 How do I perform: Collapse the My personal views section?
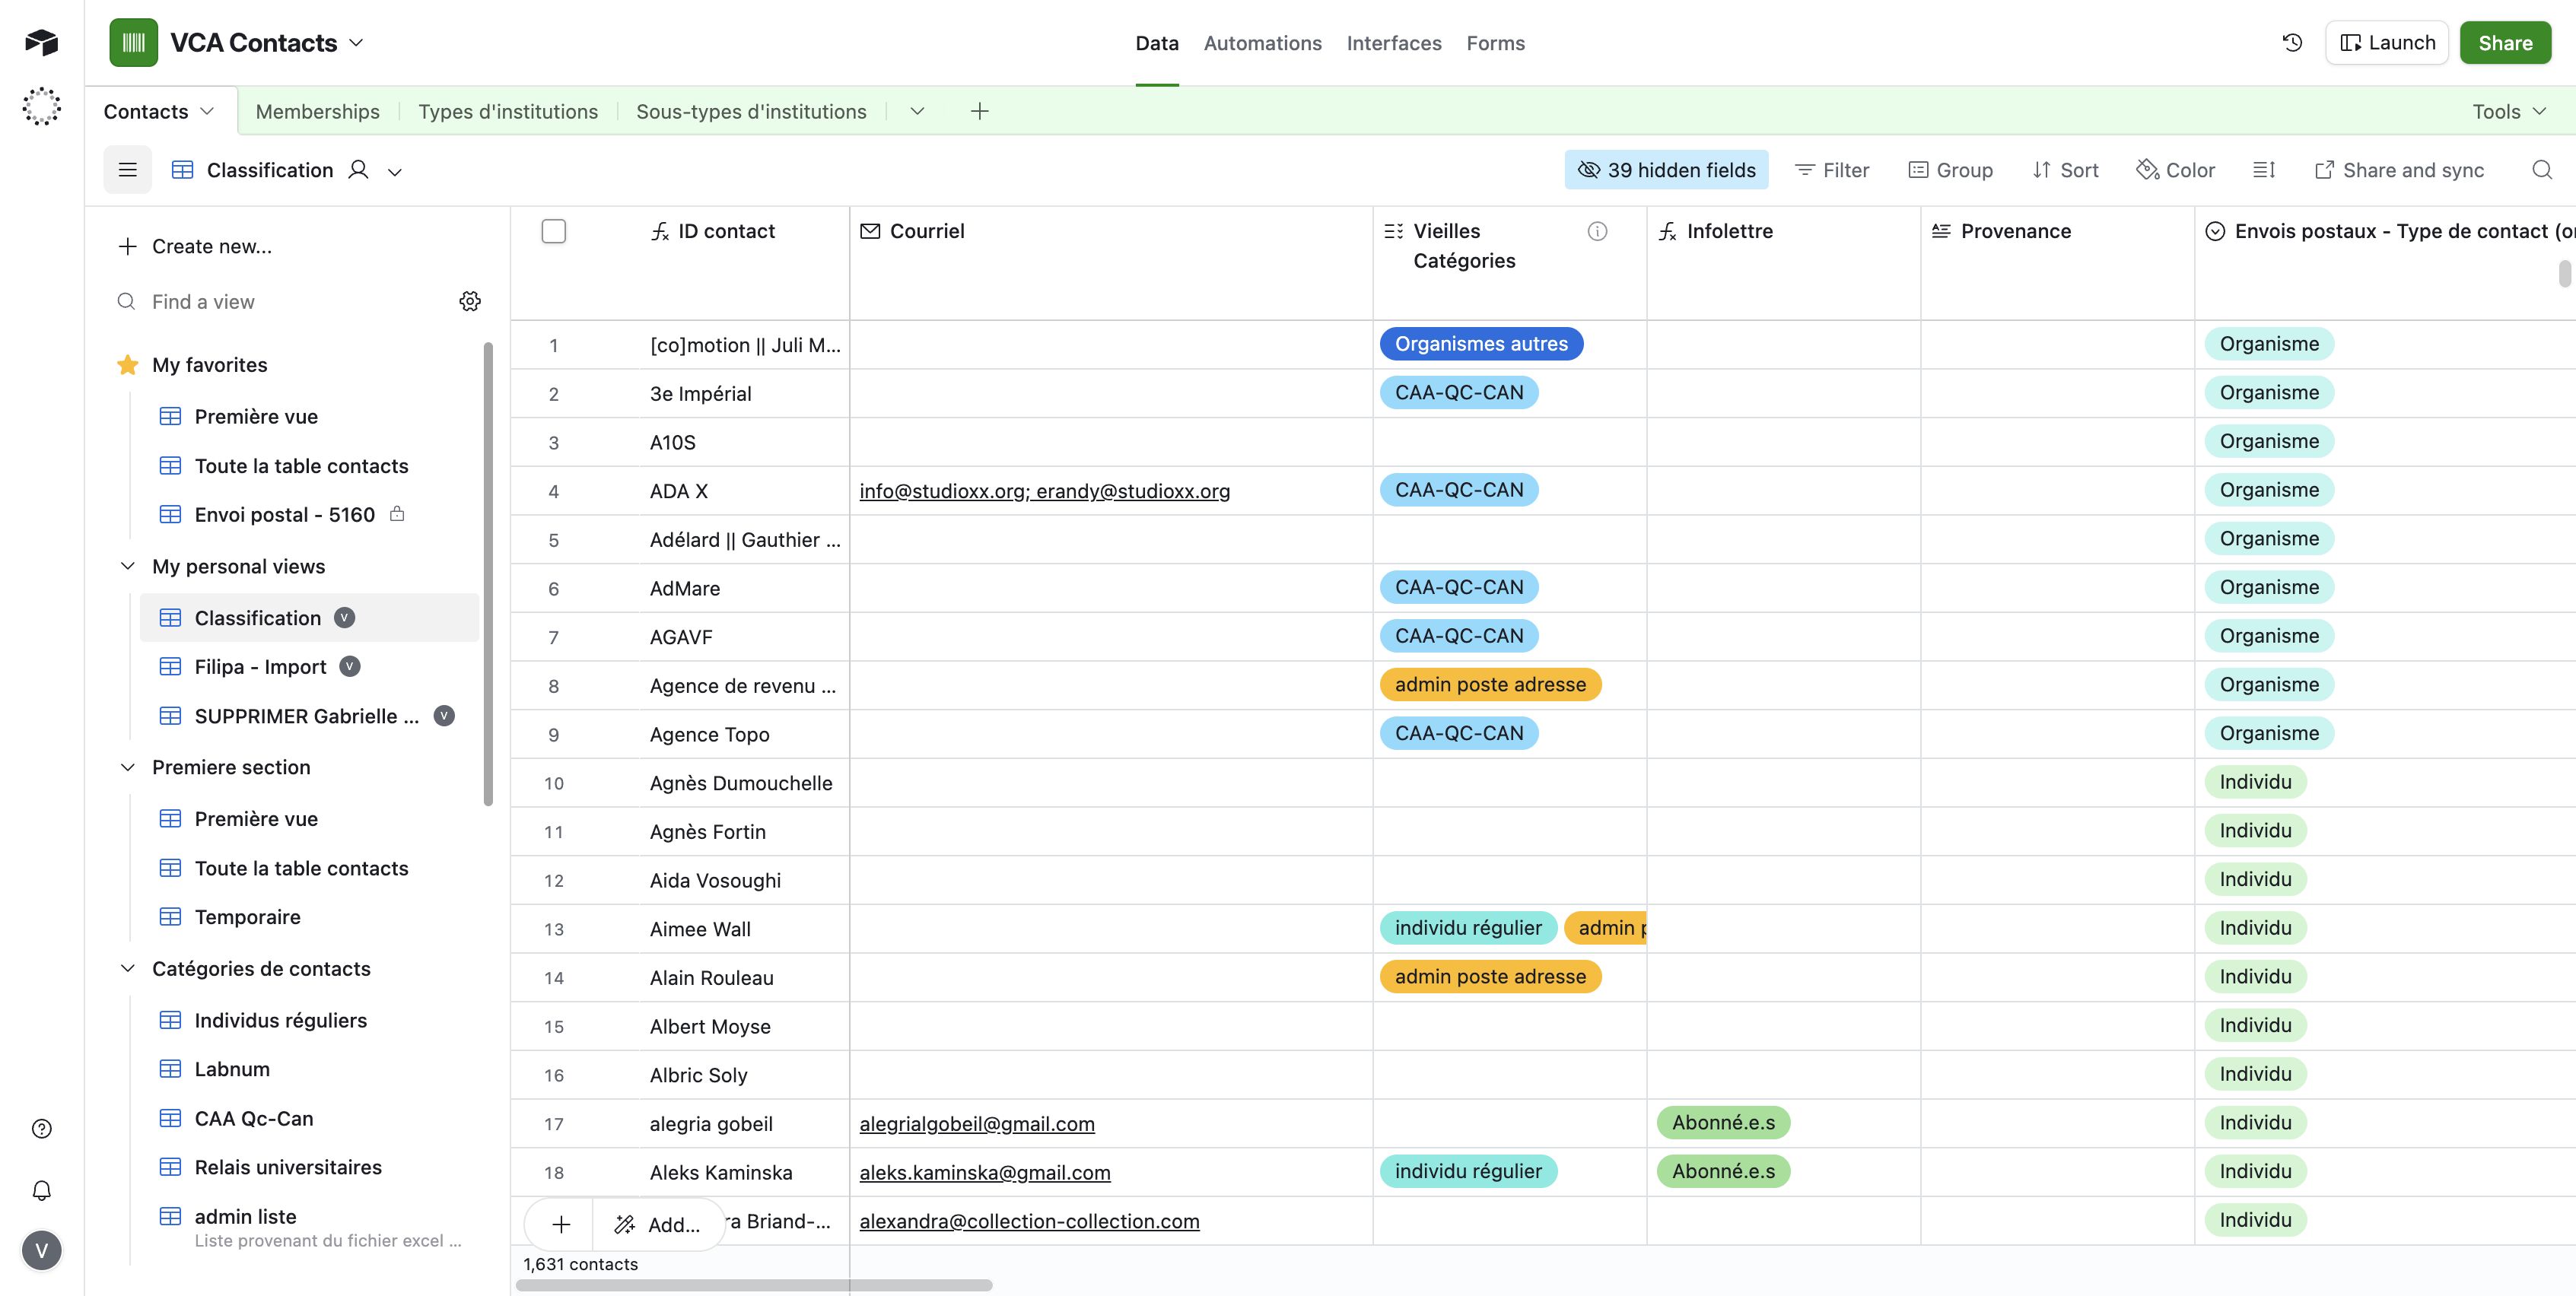[128, 566]
